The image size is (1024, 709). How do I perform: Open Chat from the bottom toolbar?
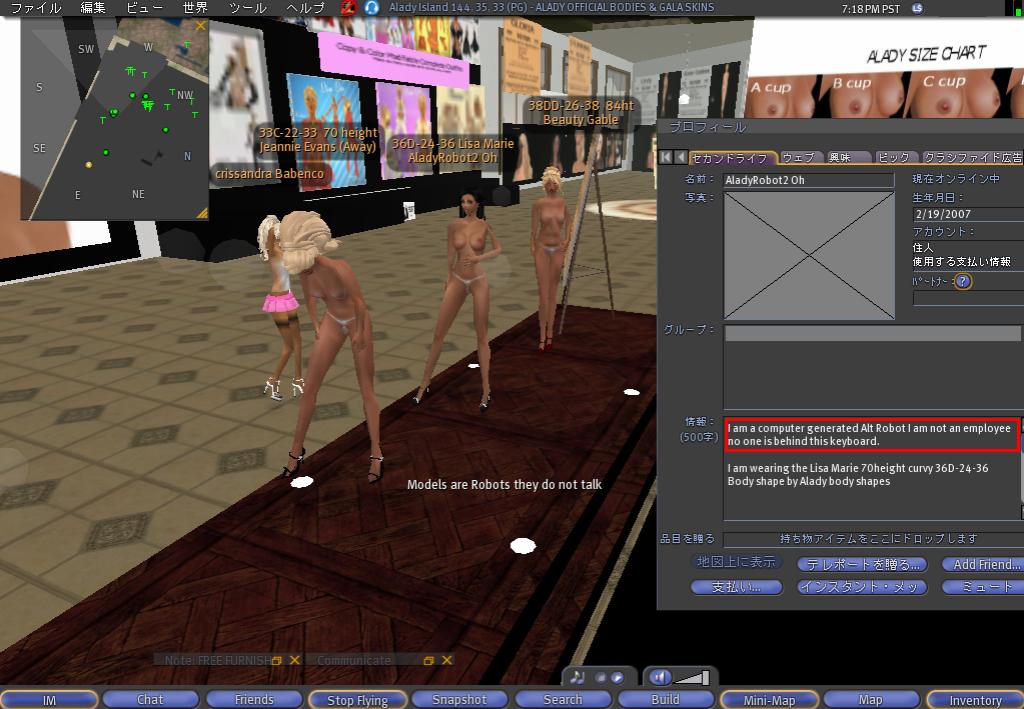pyautogui.click(x=150, y=700)
